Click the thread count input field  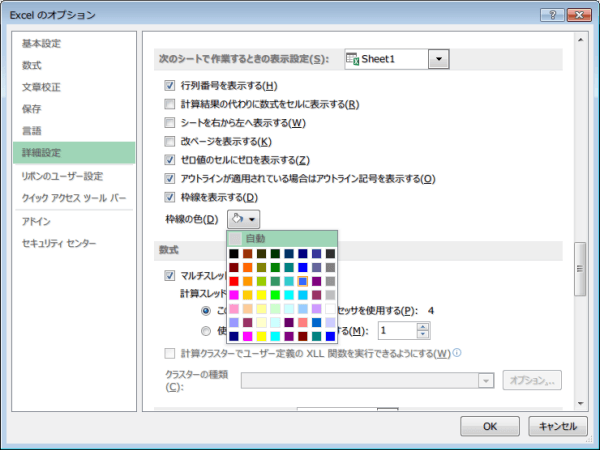[x=398, y=331]
